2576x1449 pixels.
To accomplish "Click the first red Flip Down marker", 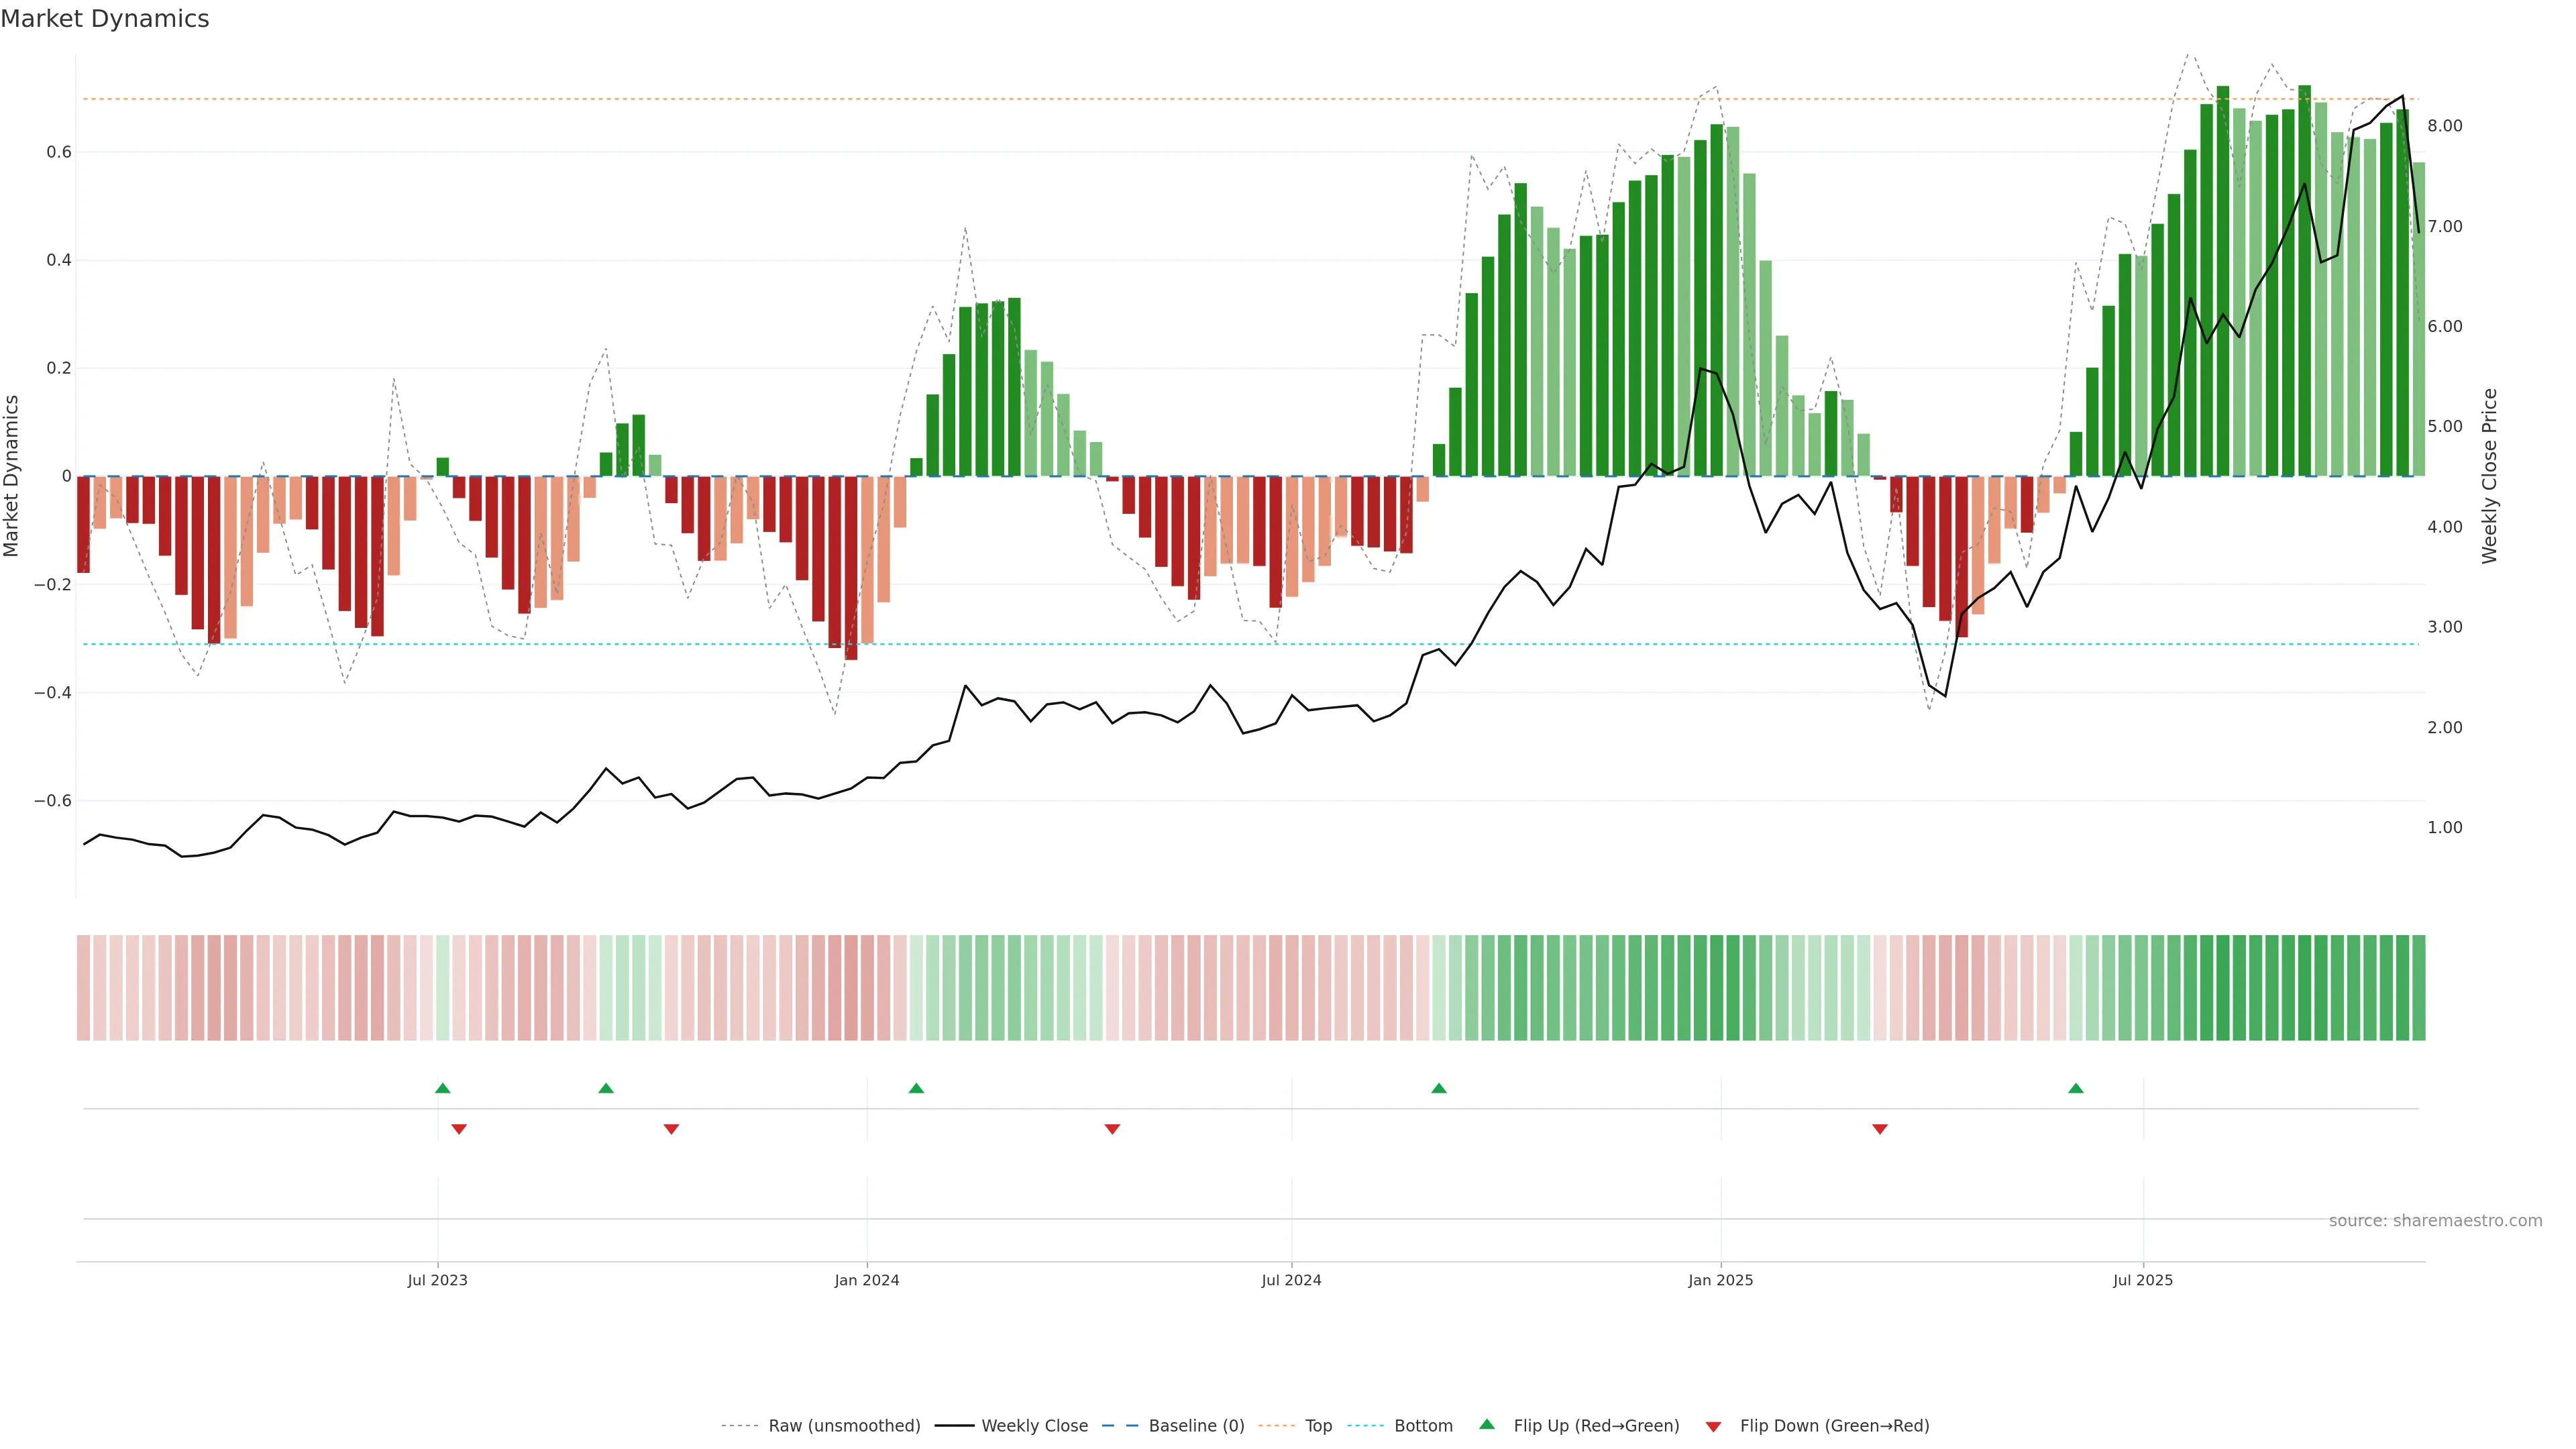I will pyautogui.click(x=459, y=1129).
